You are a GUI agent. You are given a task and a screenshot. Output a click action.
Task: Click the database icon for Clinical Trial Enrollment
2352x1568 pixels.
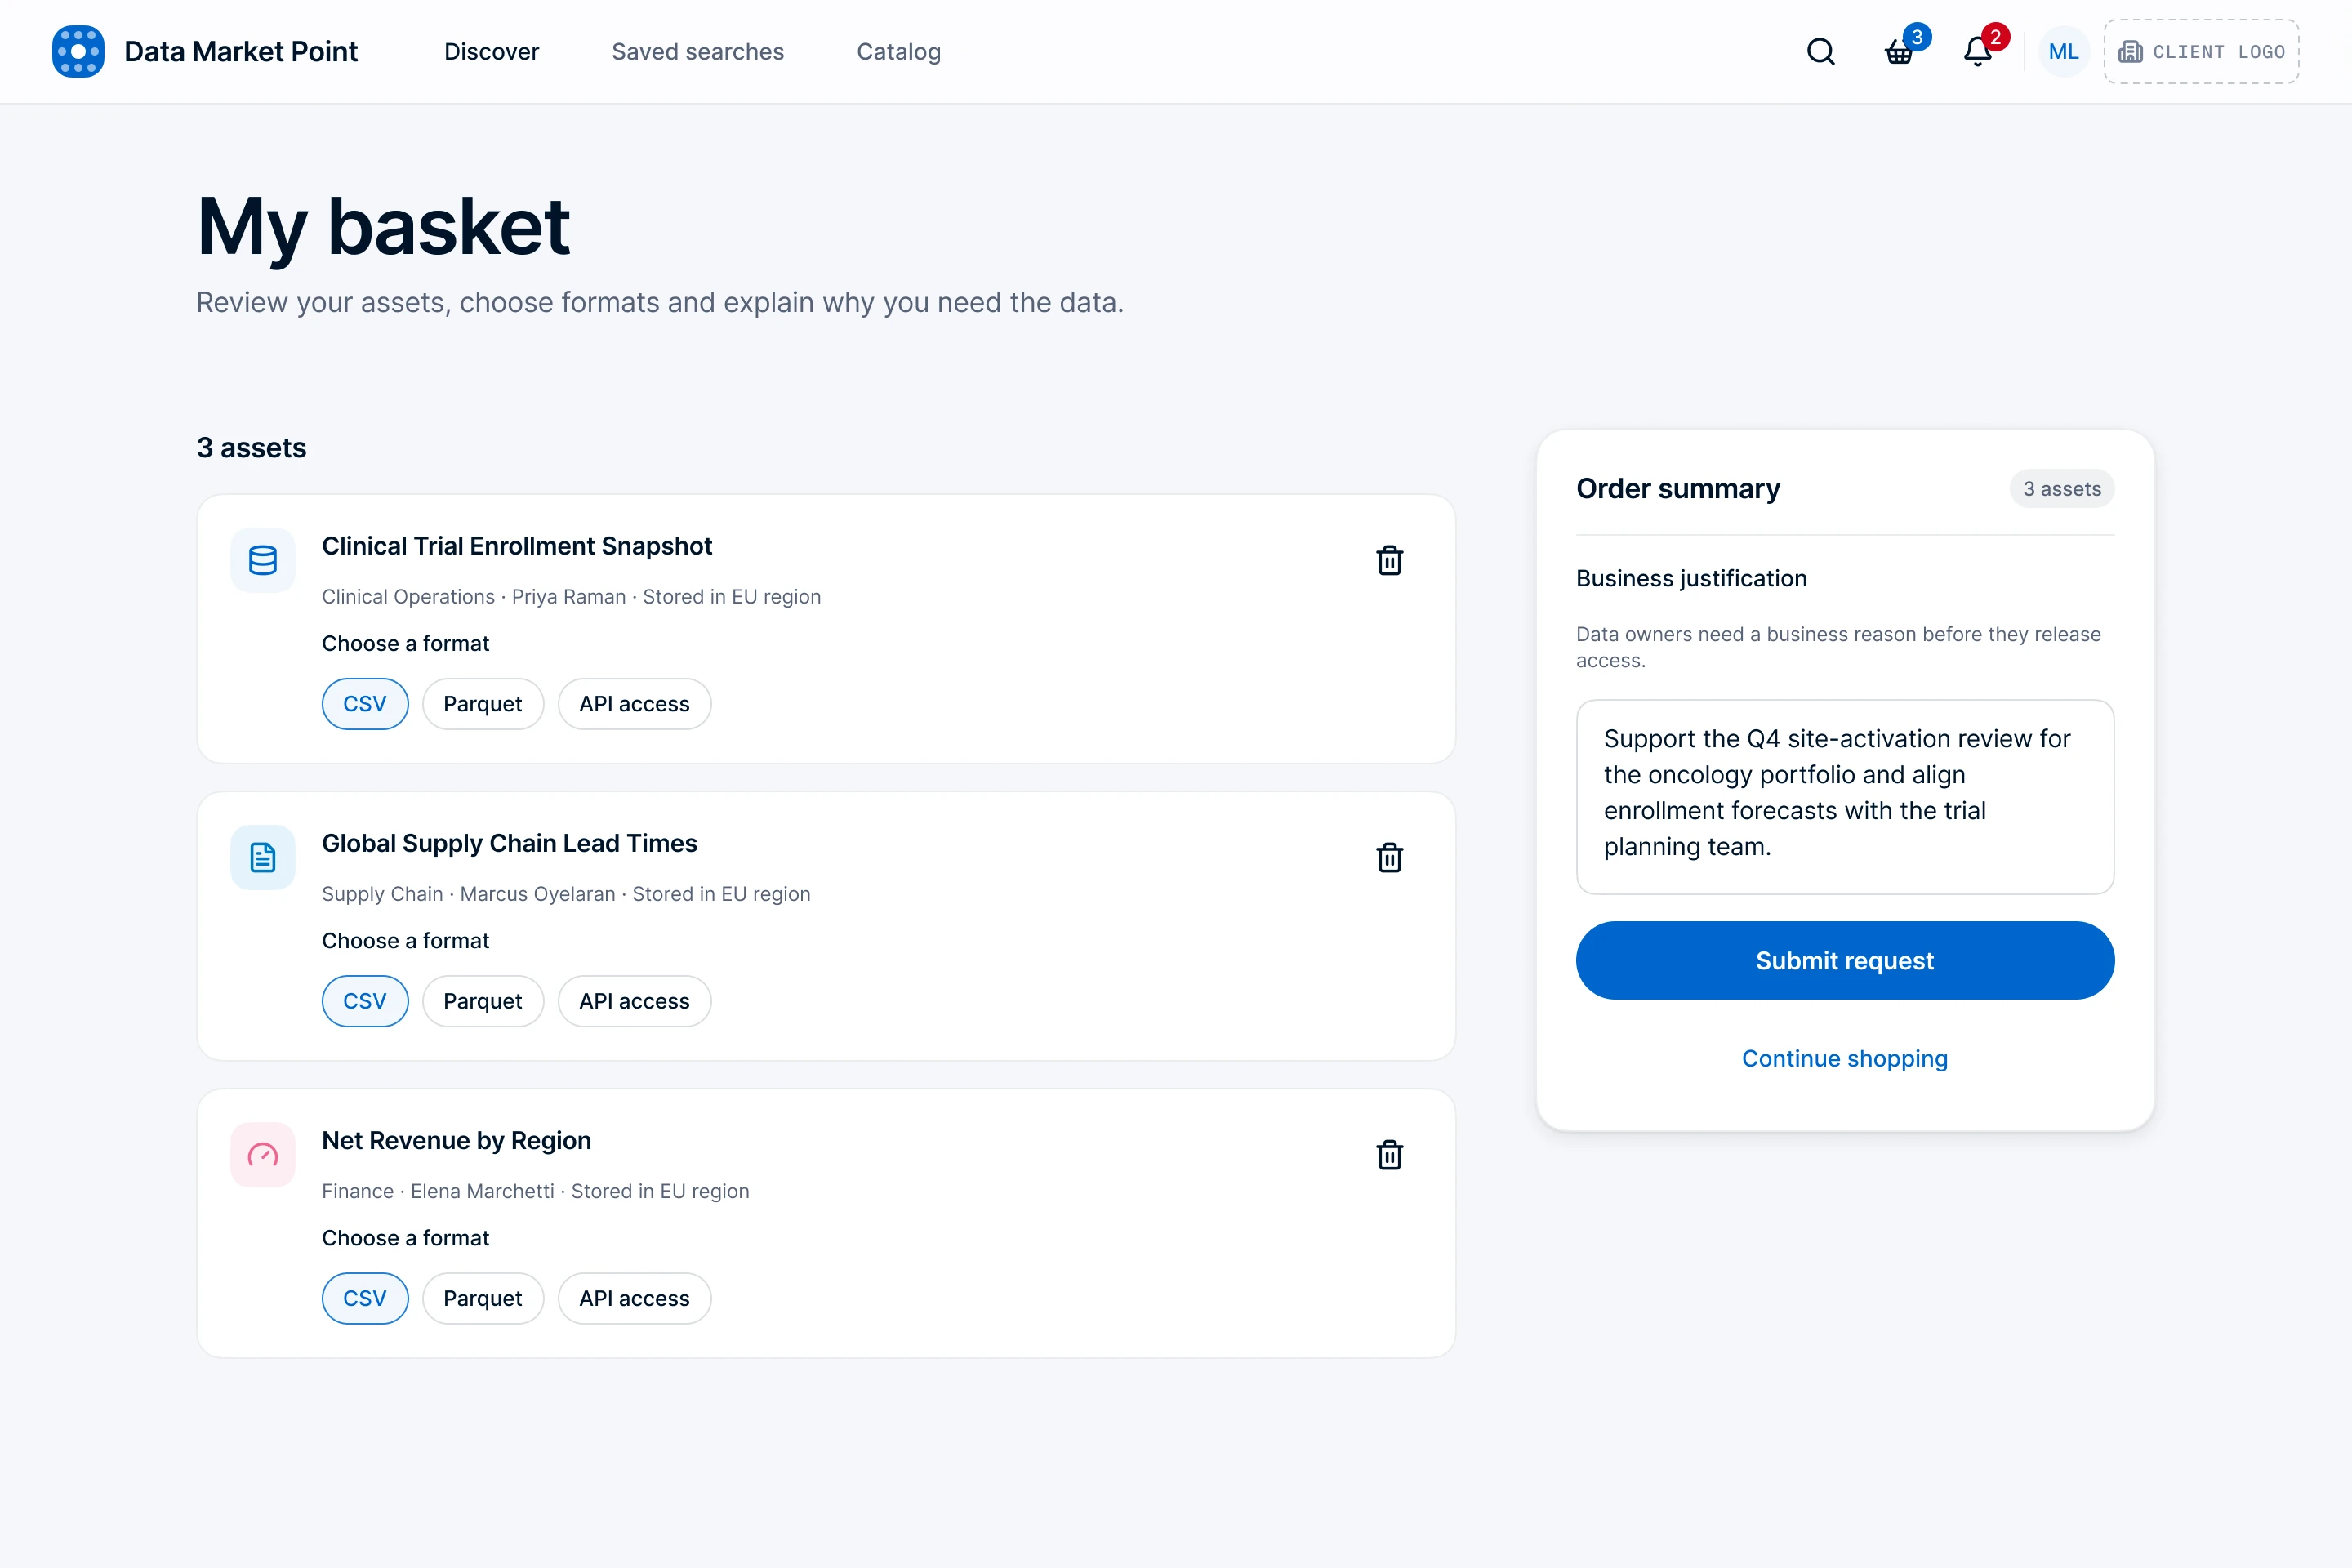coord(263,560)
